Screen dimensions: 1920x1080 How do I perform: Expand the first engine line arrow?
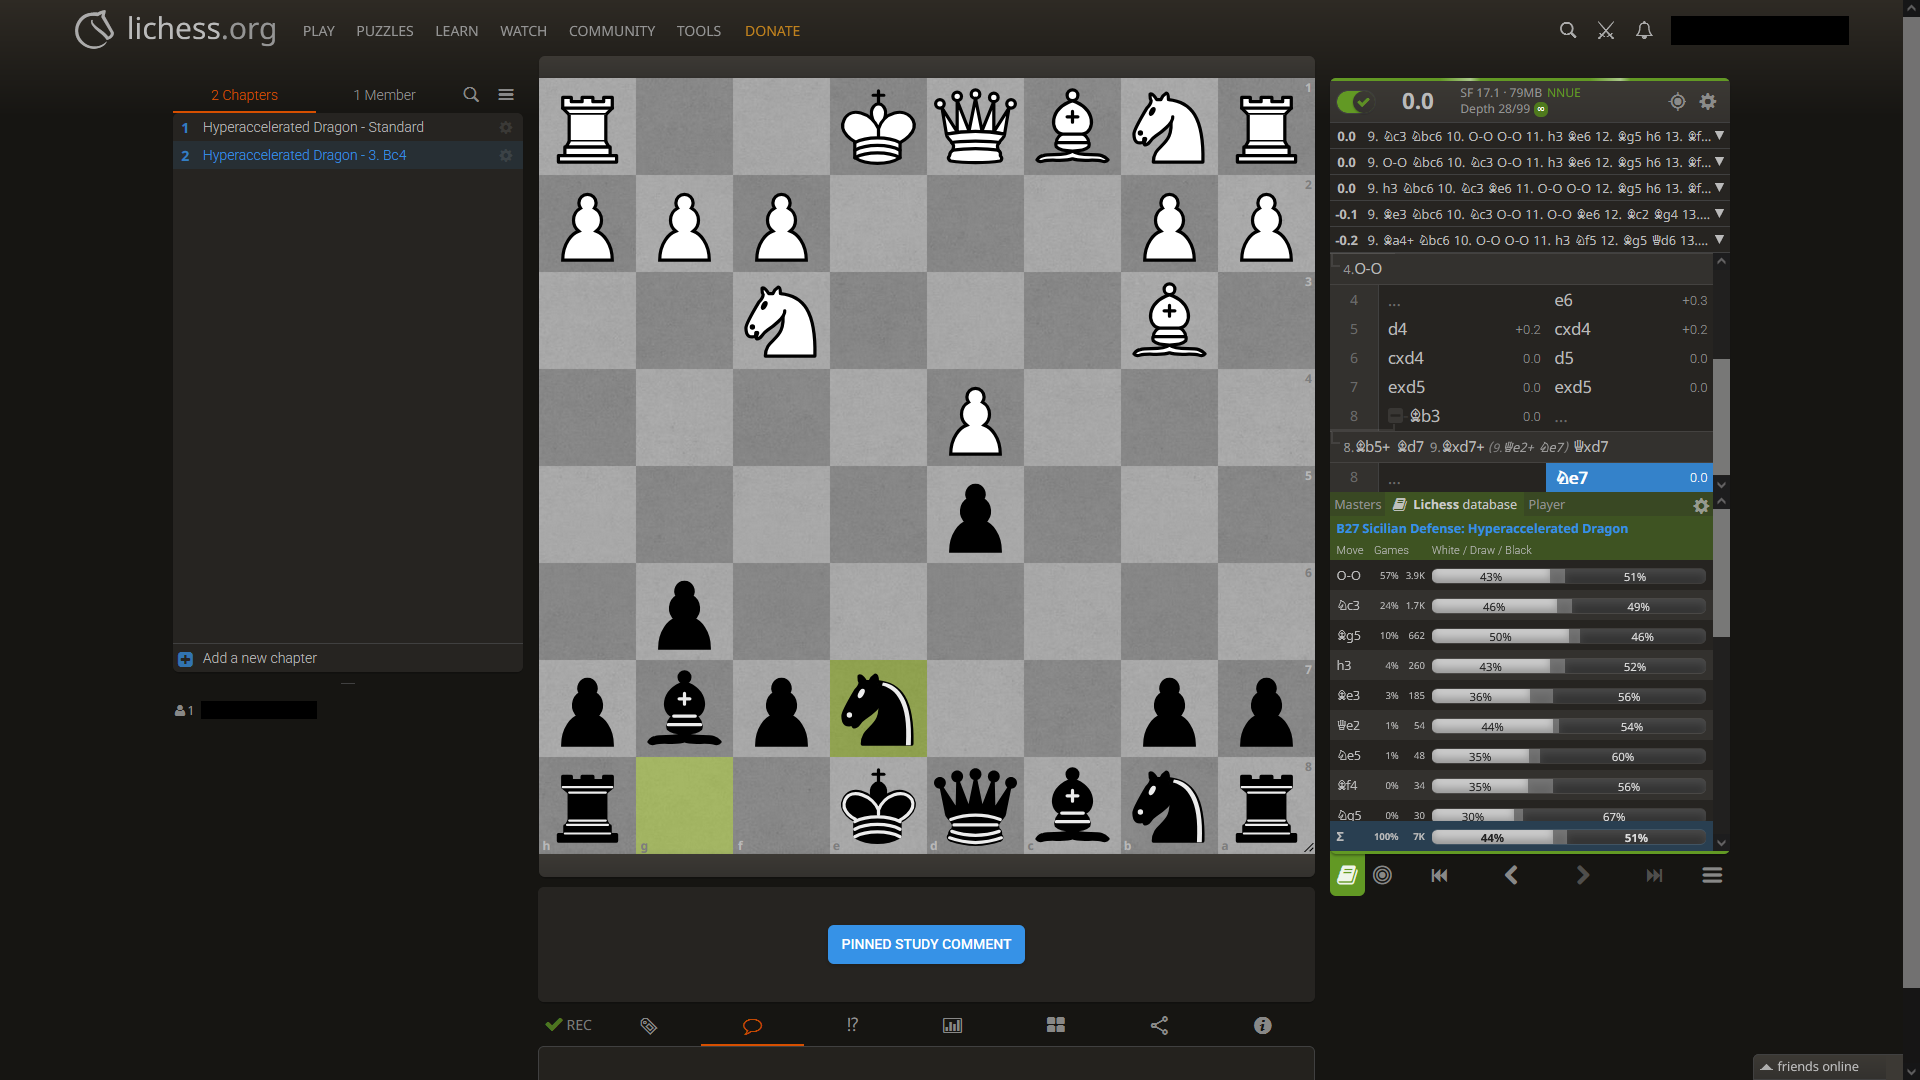[x=1719, y=135]
